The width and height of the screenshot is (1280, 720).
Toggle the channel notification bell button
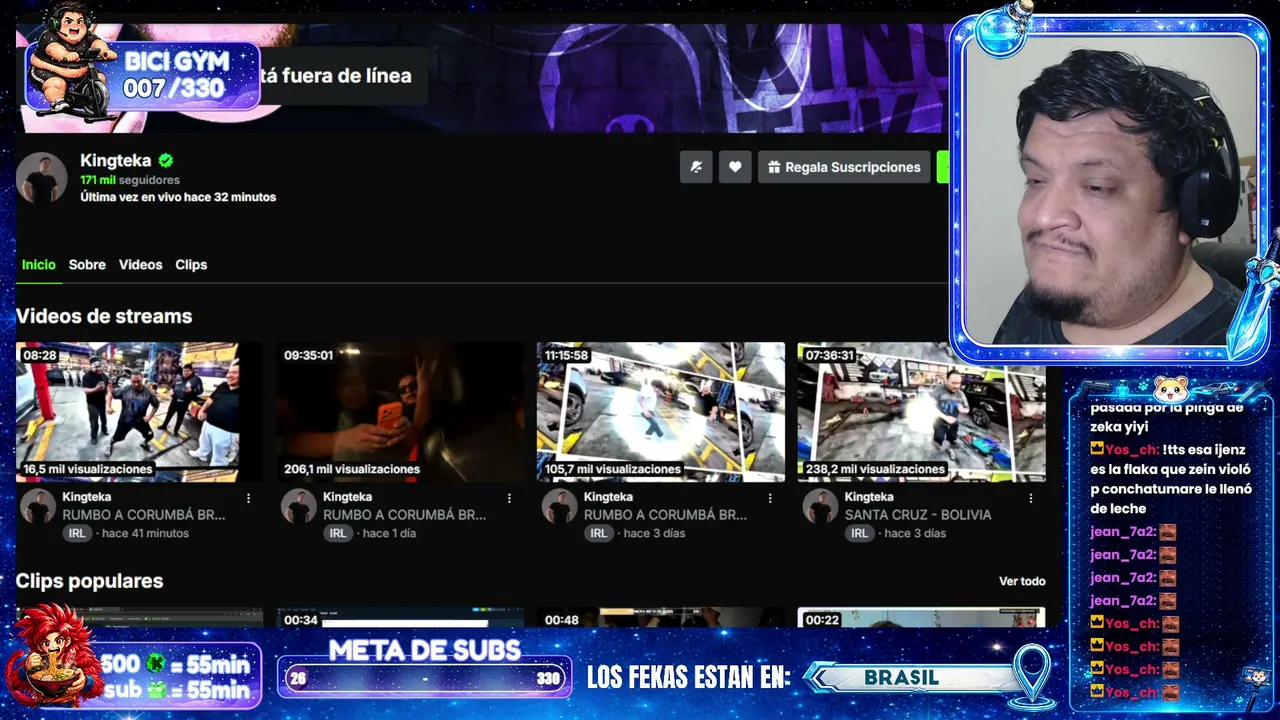tap(696, 167)
